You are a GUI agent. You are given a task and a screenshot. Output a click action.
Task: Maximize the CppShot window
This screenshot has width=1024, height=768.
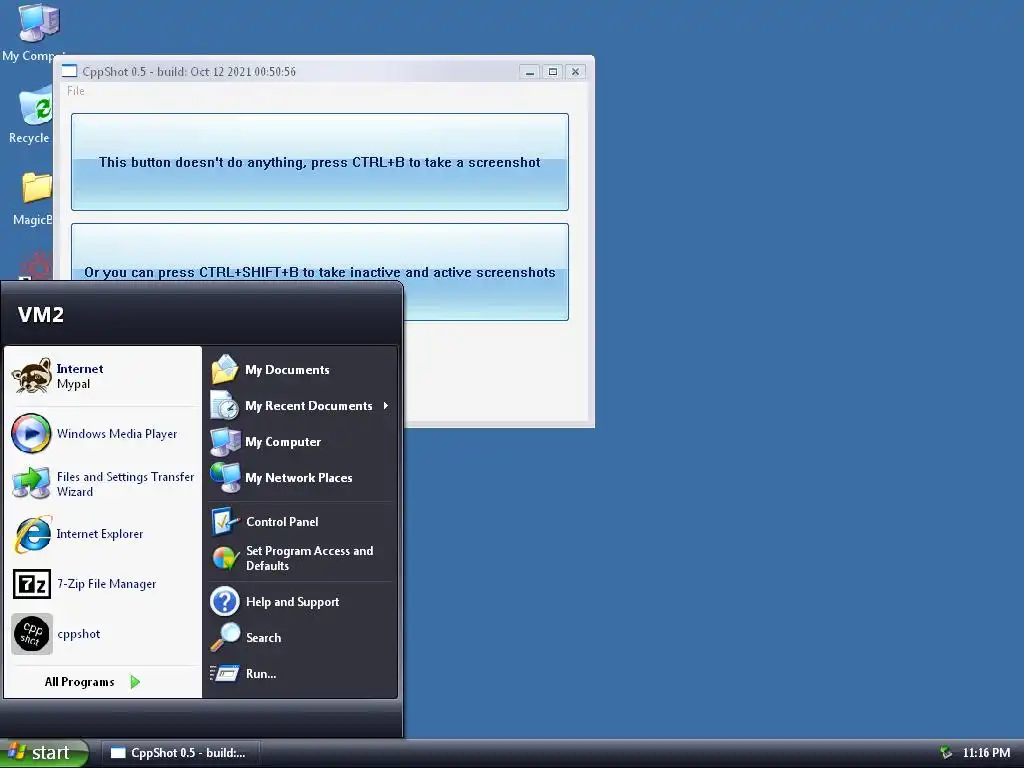pos(552,72)
